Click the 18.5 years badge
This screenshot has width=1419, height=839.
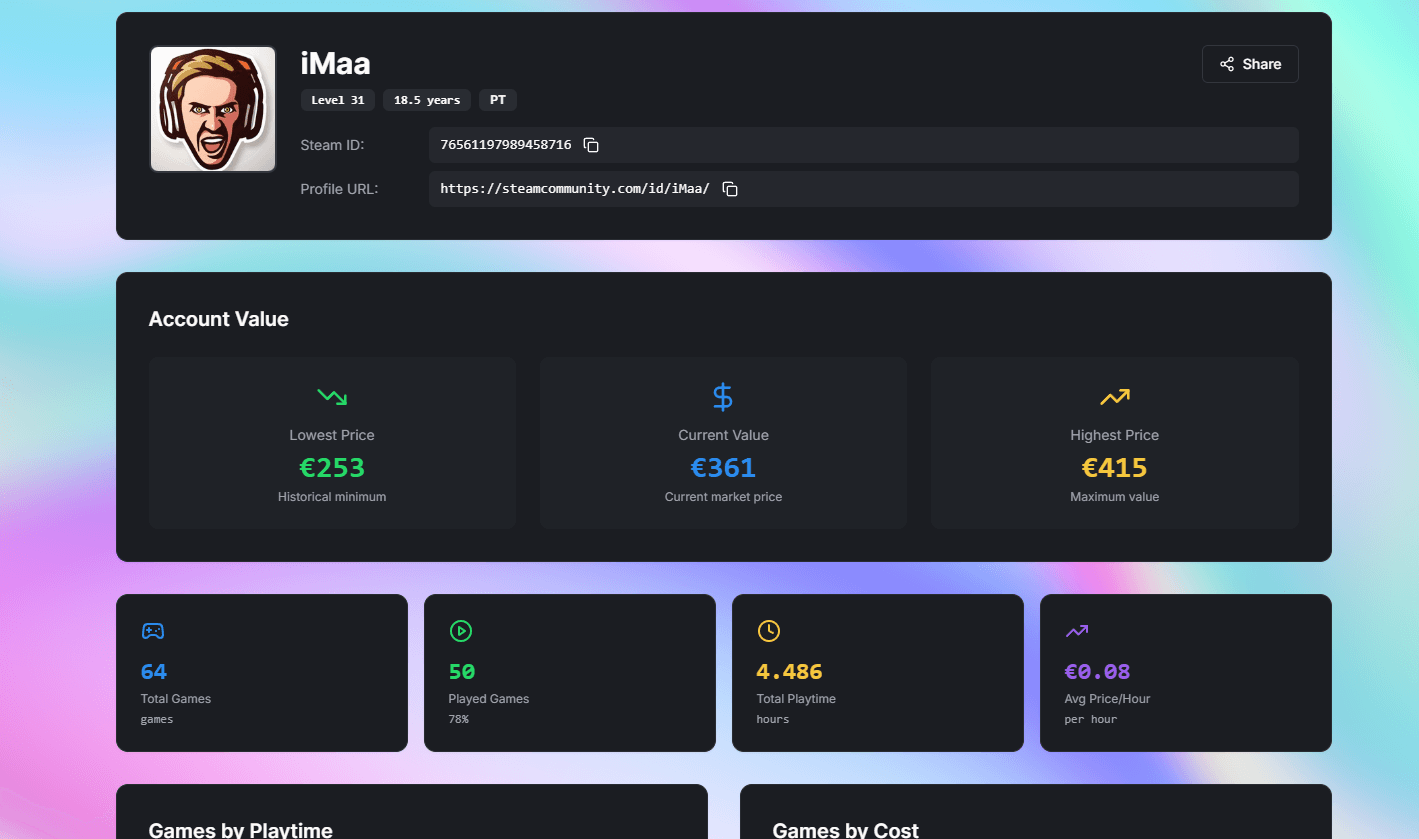[427, 100]
